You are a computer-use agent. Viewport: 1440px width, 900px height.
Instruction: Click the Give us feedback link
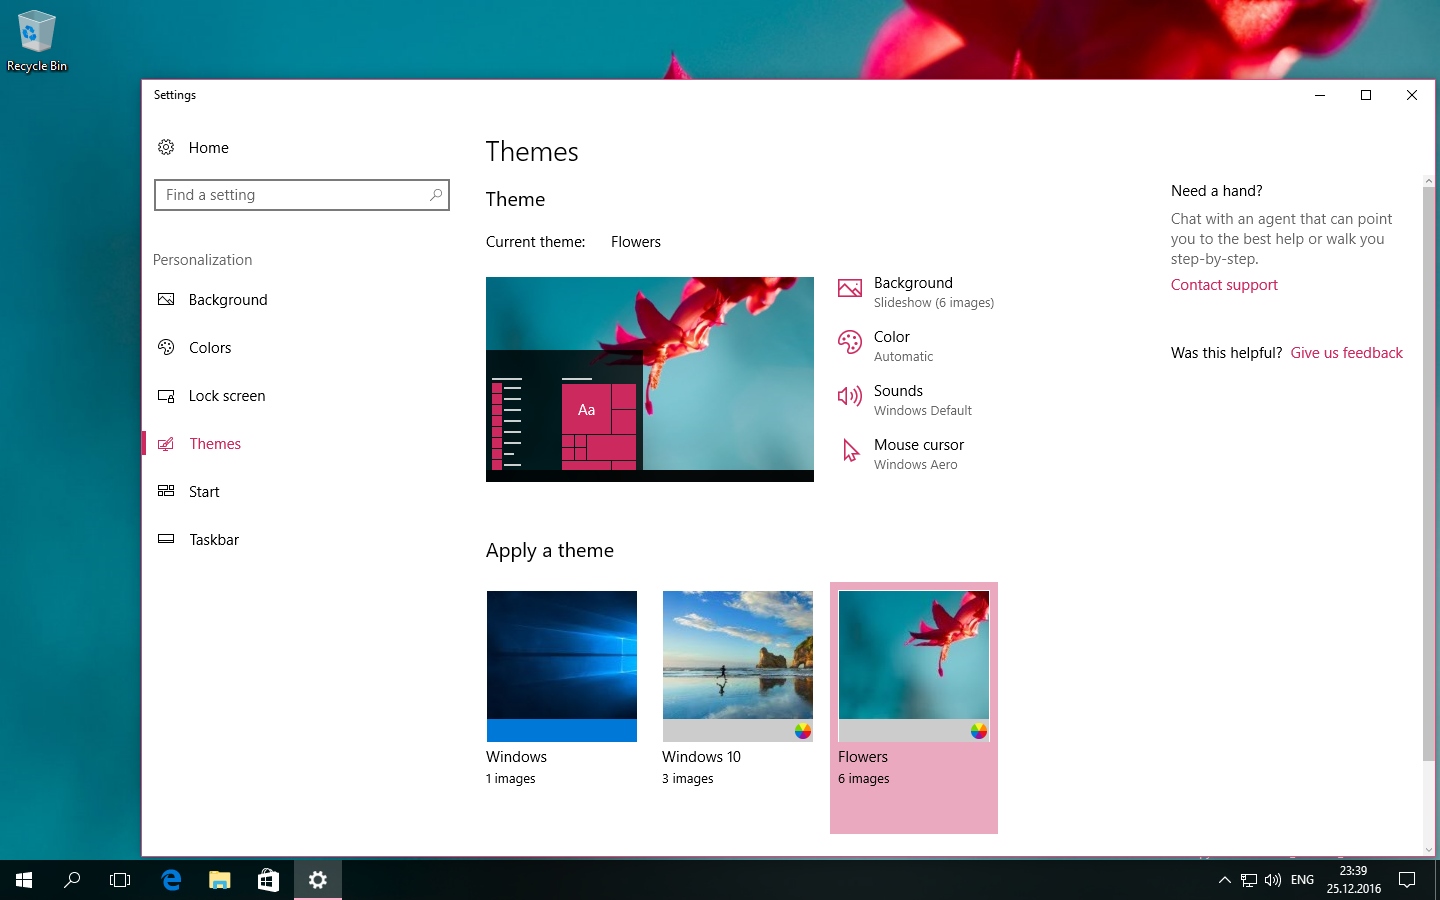tap(1346, 353)
